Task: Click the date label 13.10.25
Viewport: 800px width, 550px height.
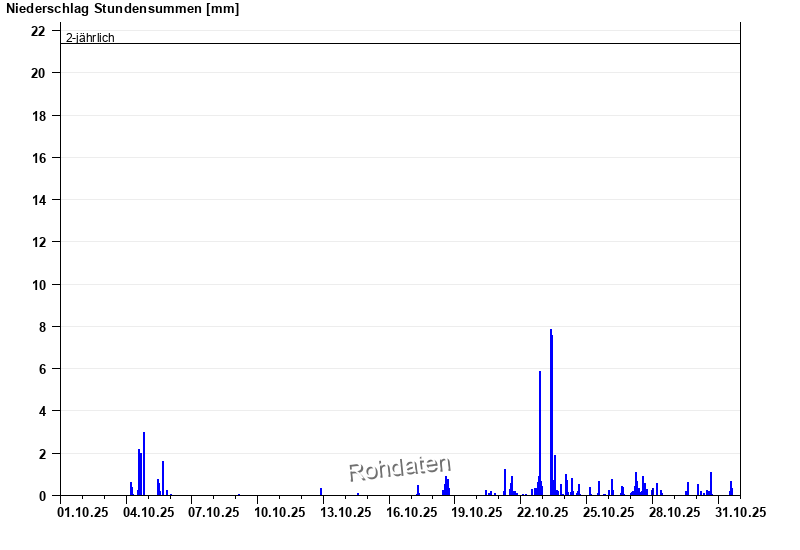Action: 345,512
